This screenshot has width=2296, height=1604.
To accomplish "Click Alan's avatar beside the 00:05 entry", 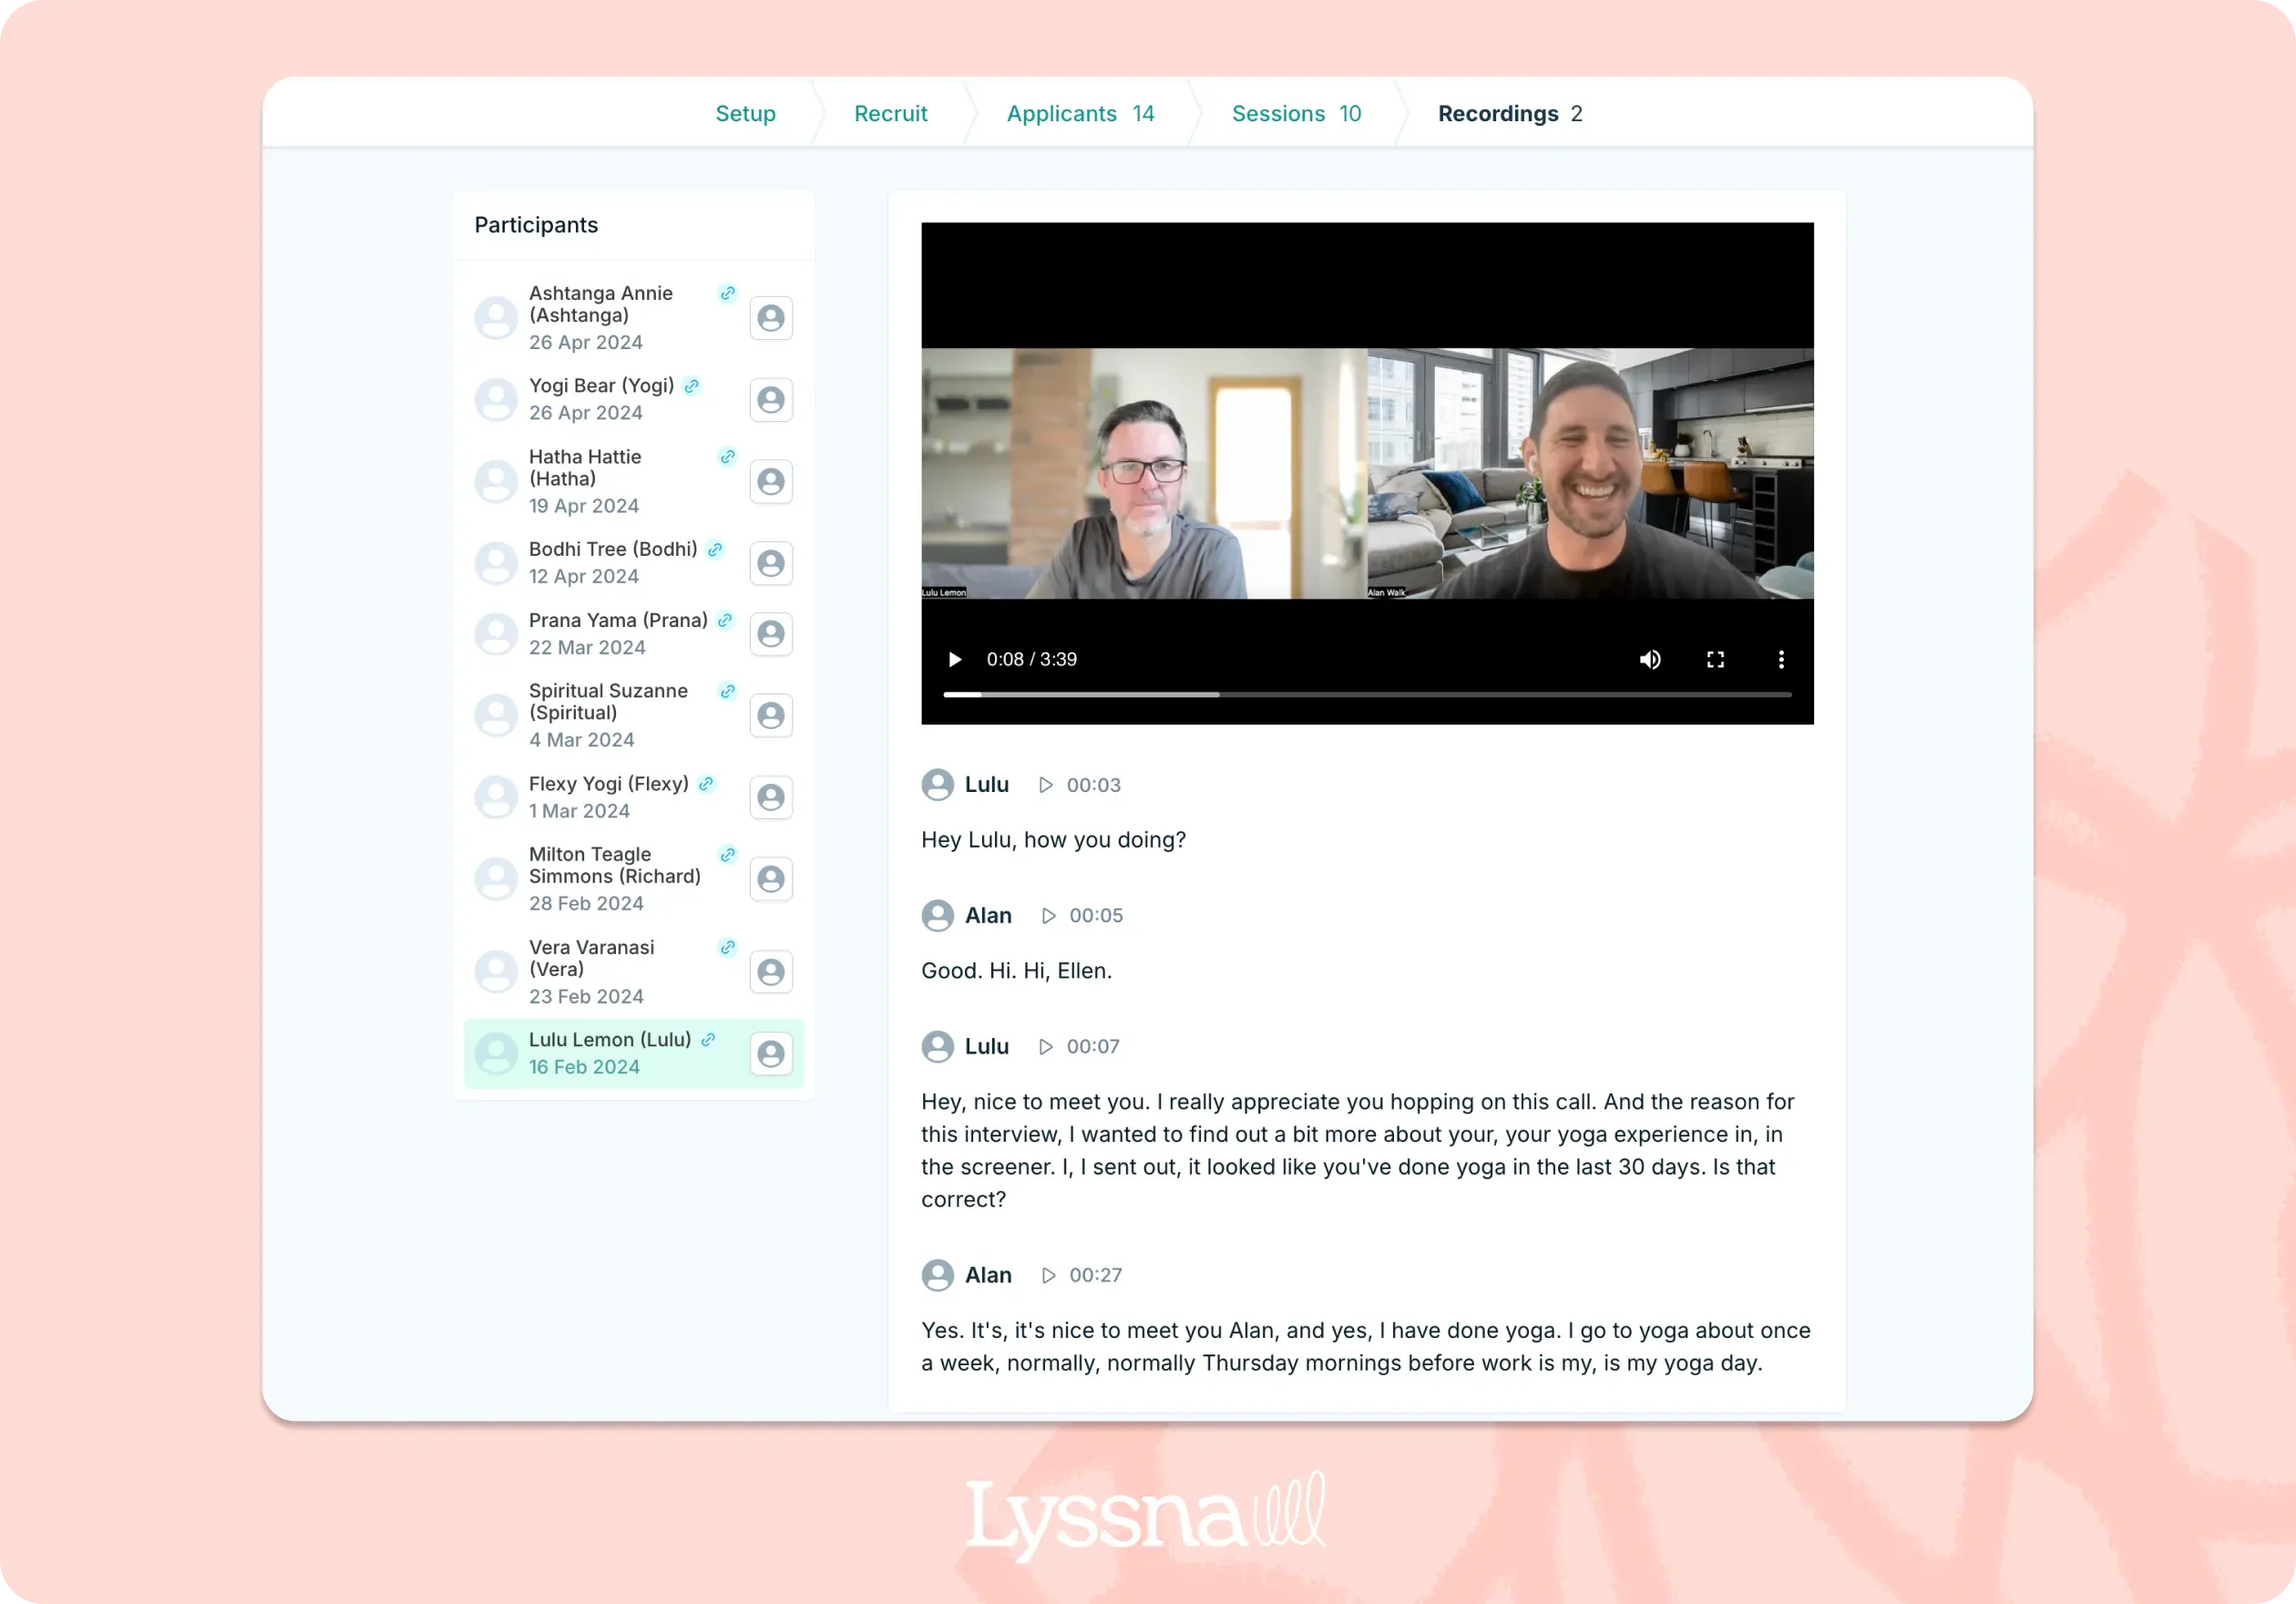I will point(938,915).
